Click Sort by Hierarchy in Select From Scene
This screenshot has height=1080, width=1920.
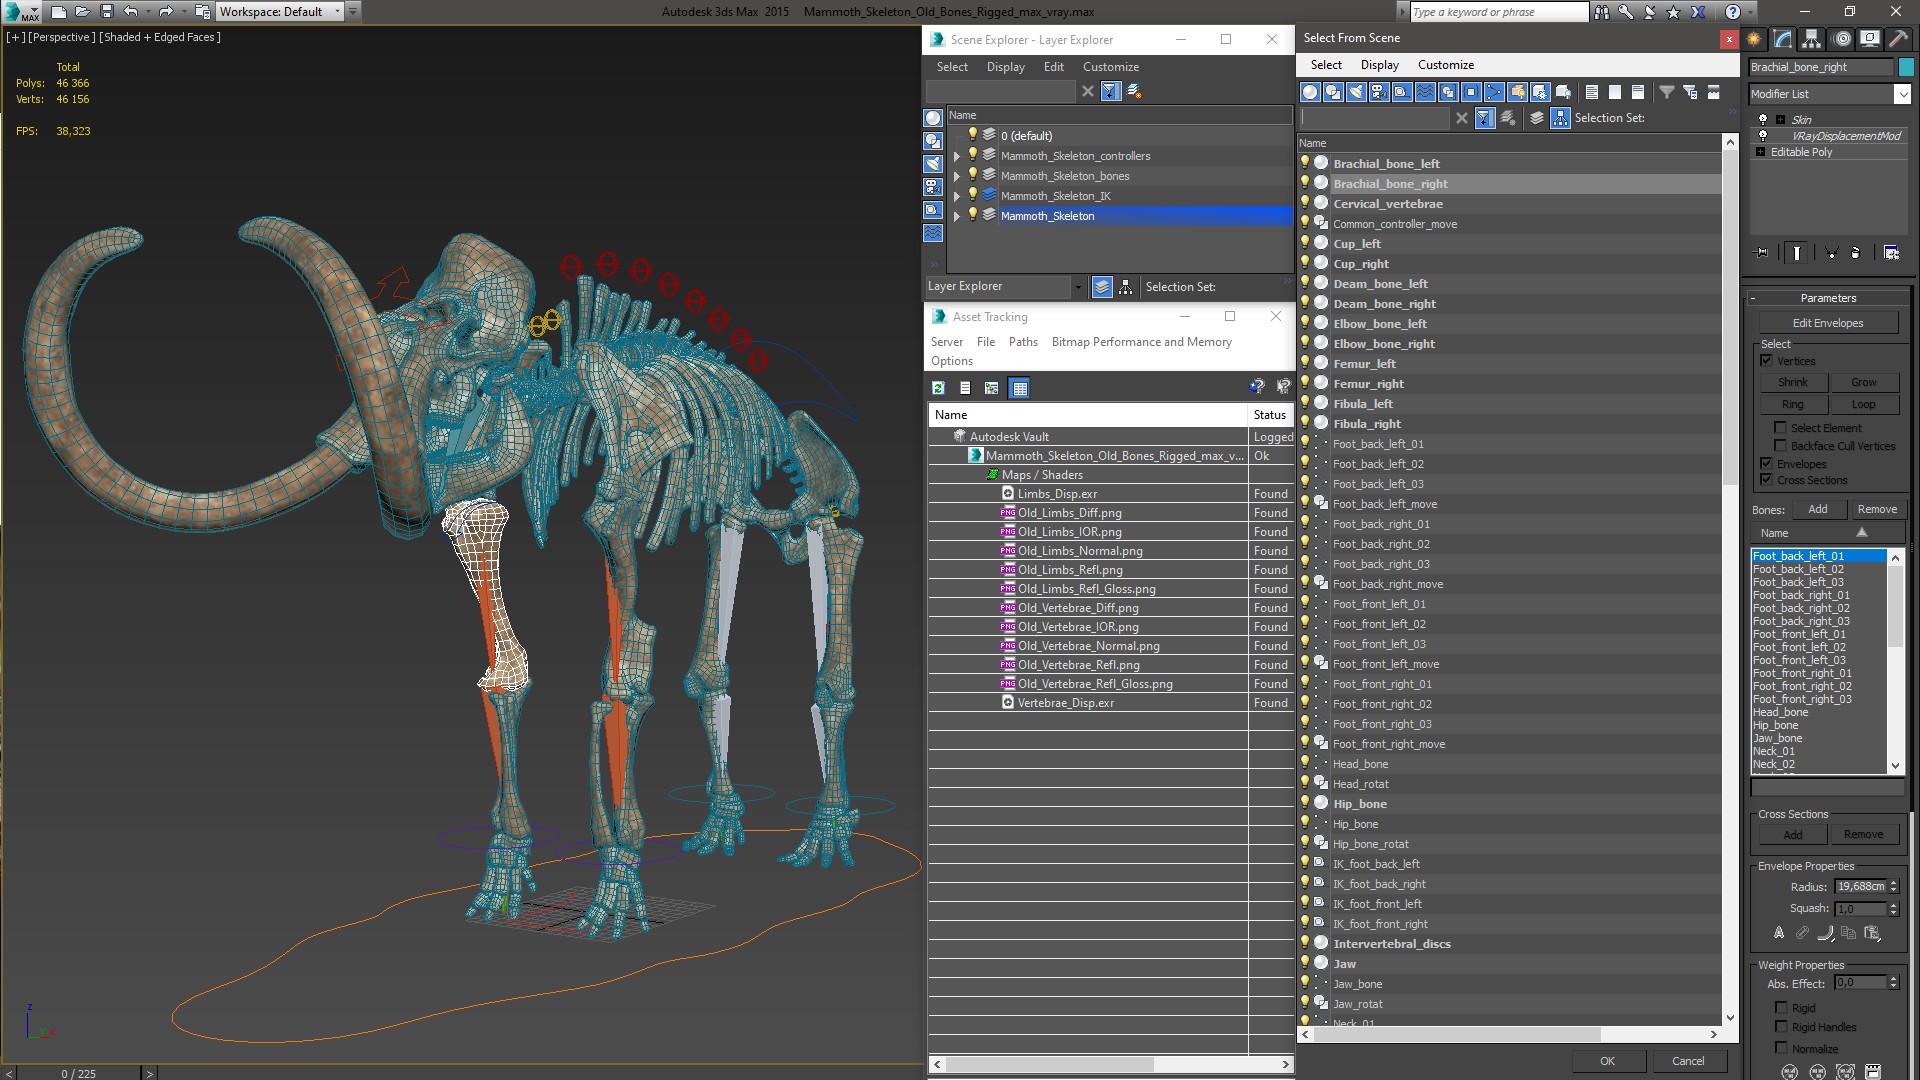1560,118
